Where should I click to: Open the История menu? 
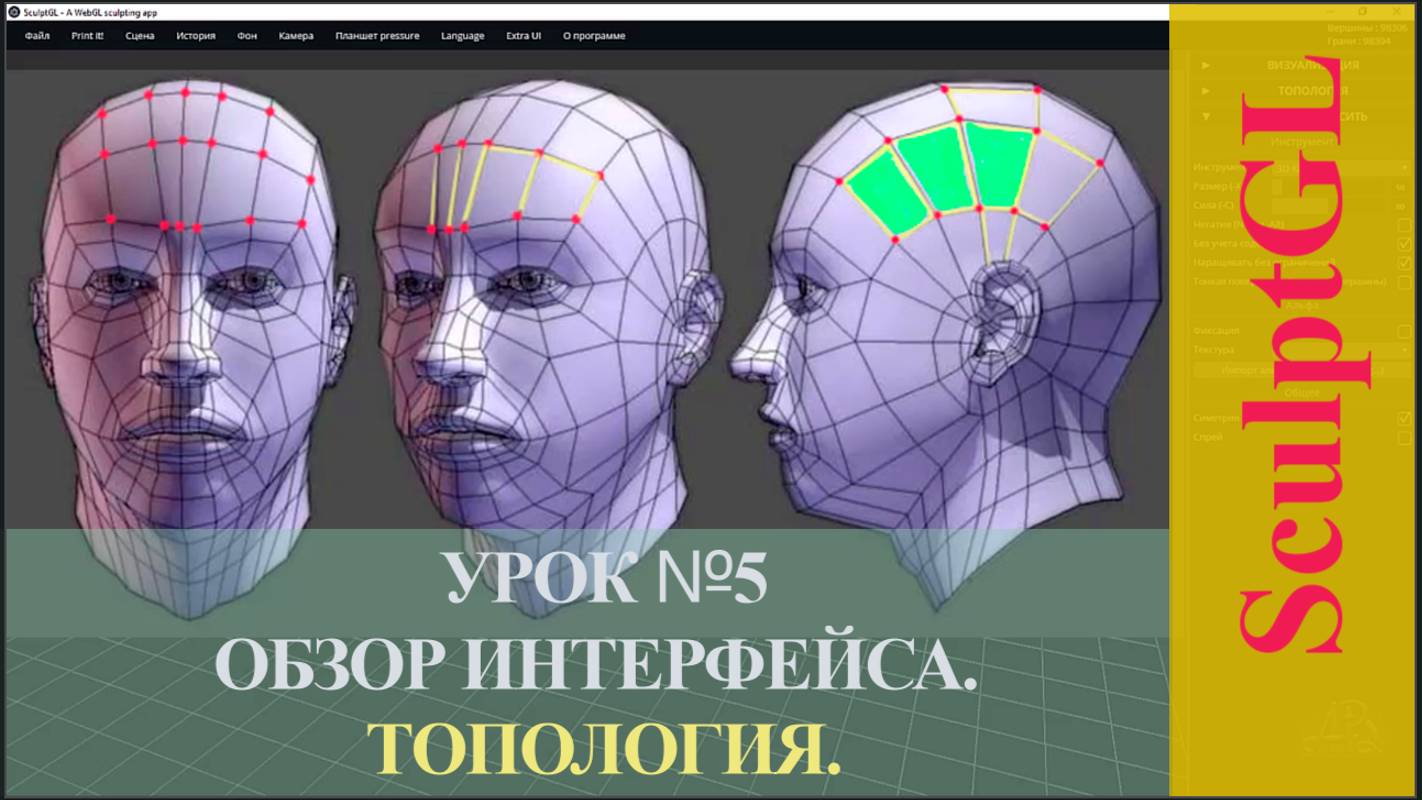click(x=196, y=36)
